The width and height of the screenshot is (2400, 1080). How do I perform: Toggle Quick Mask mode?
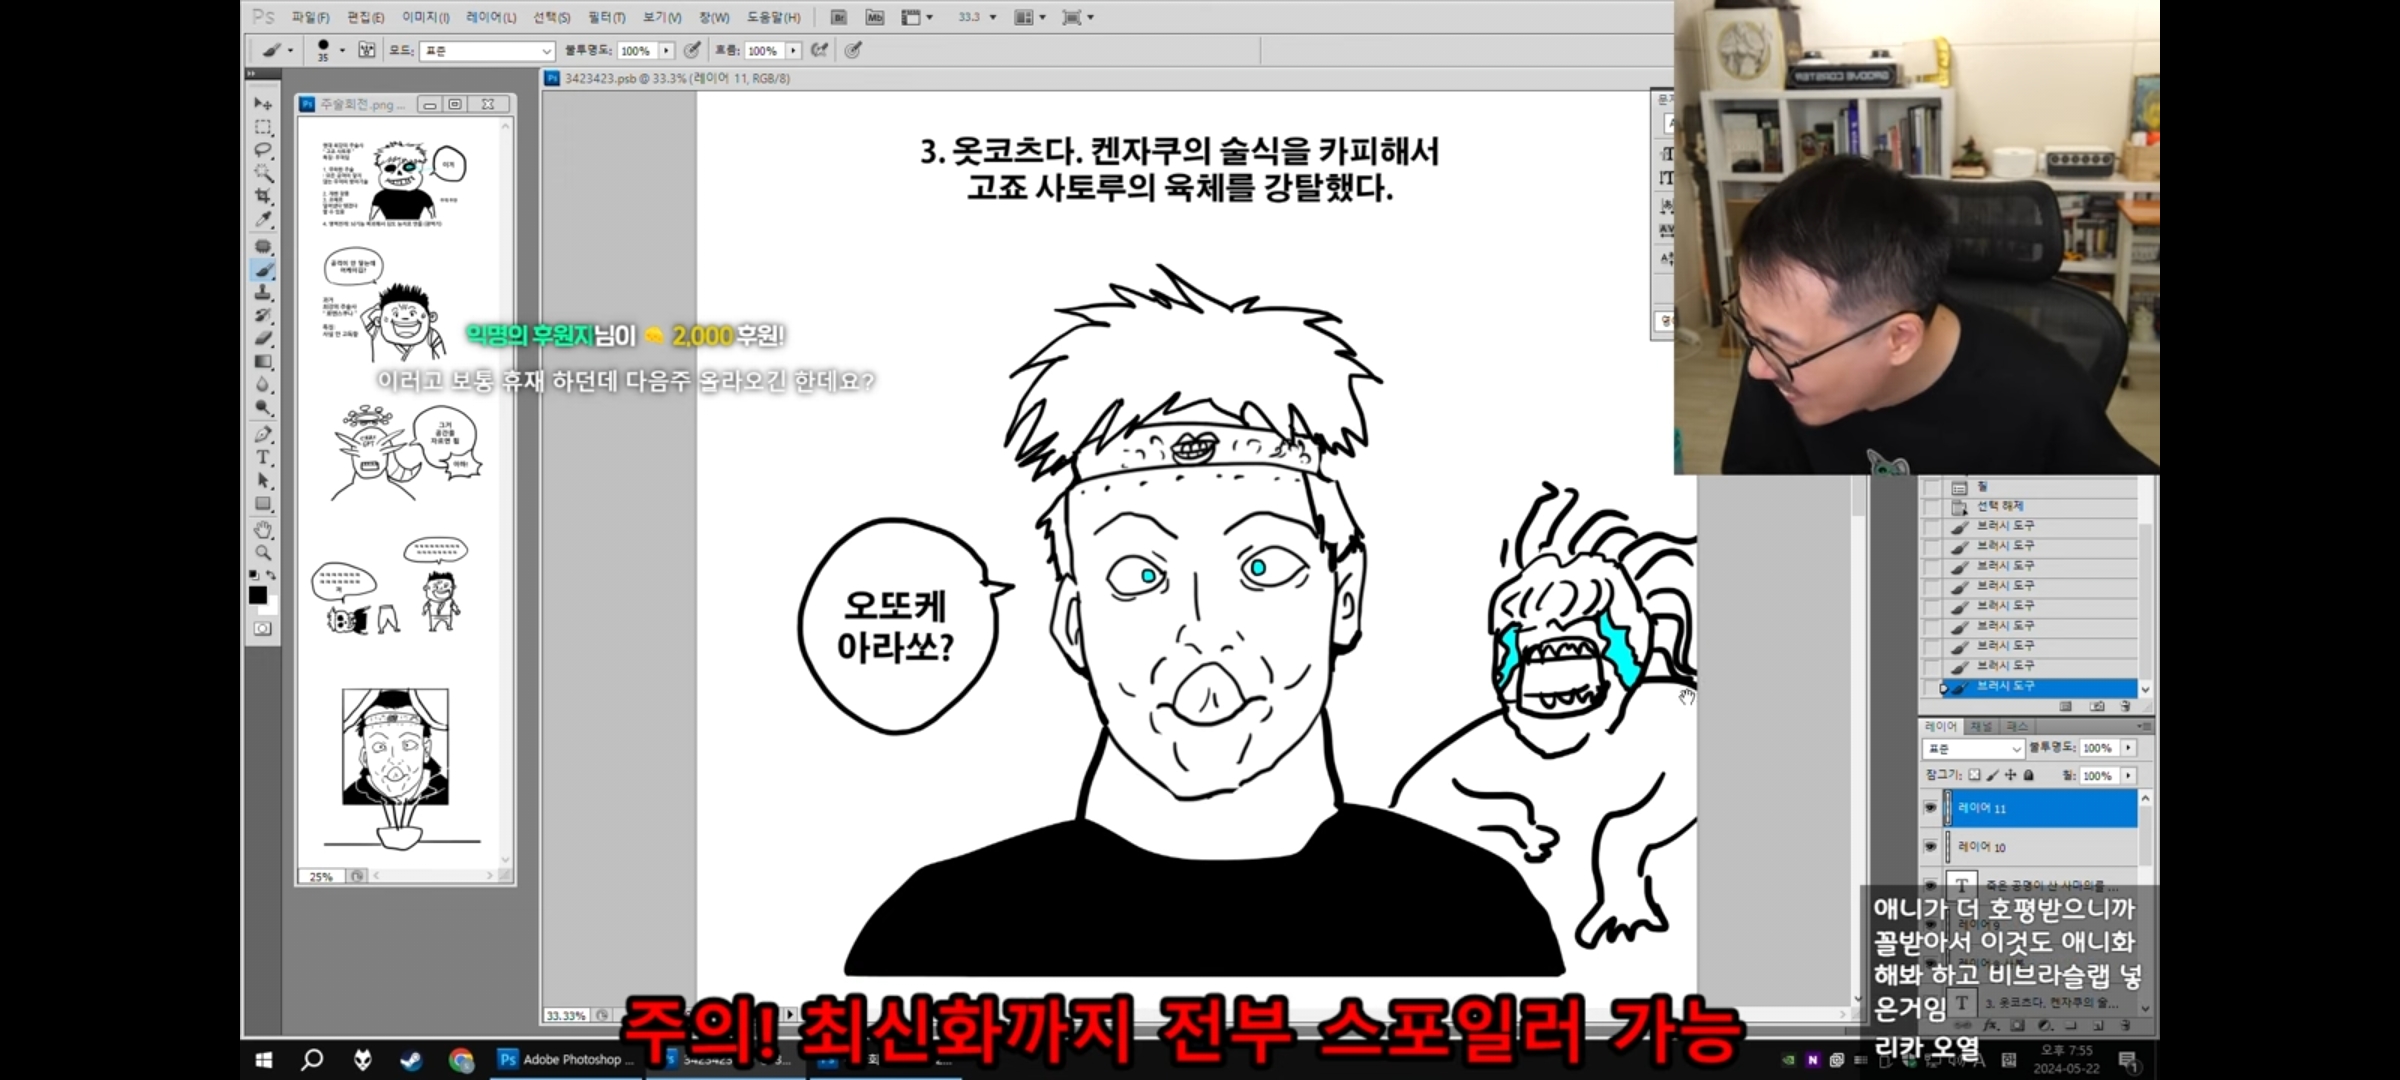coord(262,629)
